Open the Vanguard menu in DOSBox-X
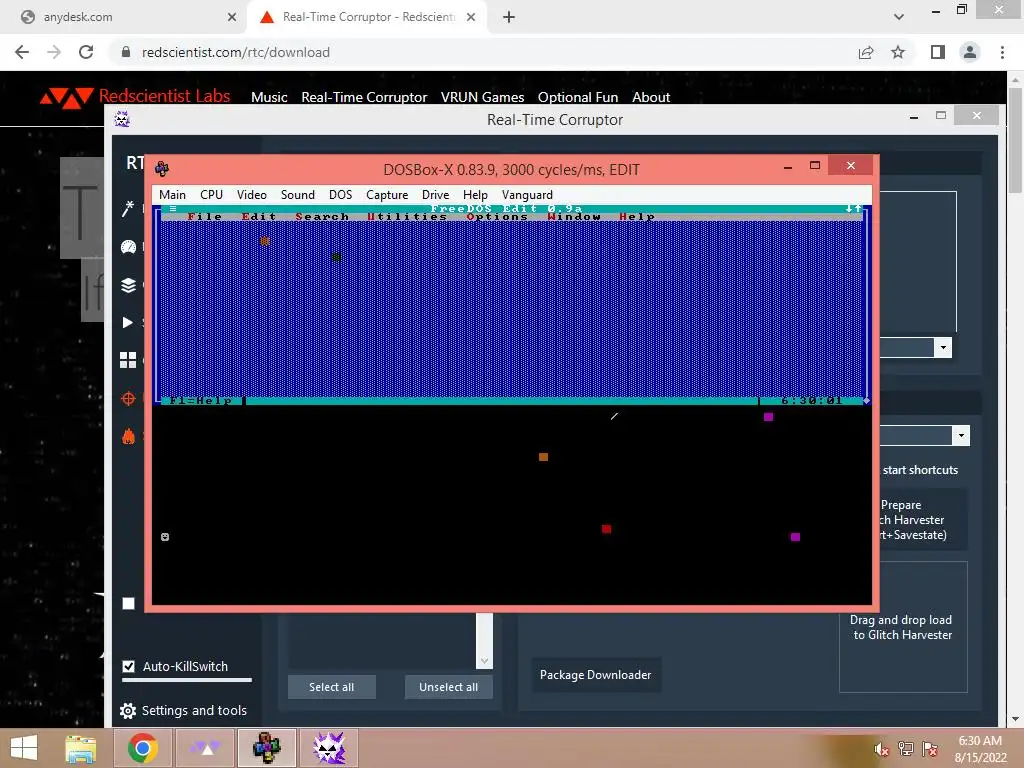The height and width of the screenshot is (768, 1024). (x=527, y=195)
